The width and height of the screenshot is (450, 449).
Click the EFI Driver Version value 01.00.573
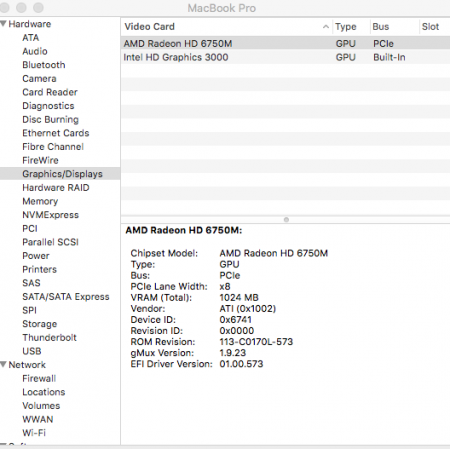tap(241, 364)
